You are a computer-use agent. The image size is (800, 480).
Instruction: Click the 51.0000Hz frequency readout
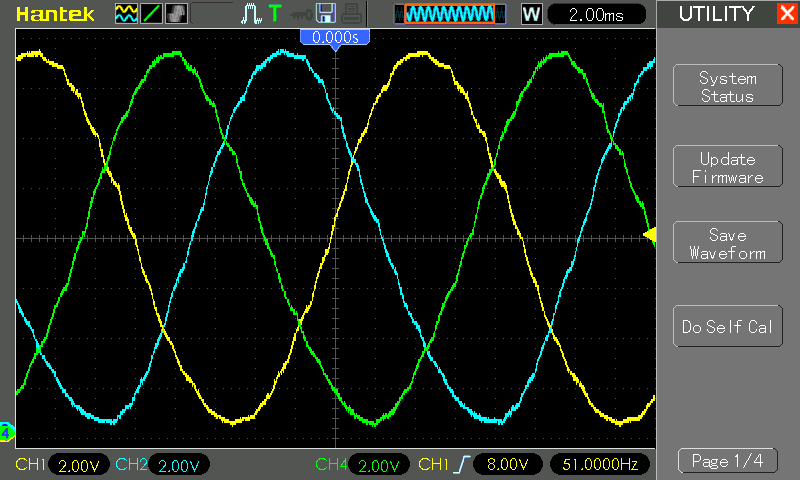pyautogui.click(x=600, y=464)
